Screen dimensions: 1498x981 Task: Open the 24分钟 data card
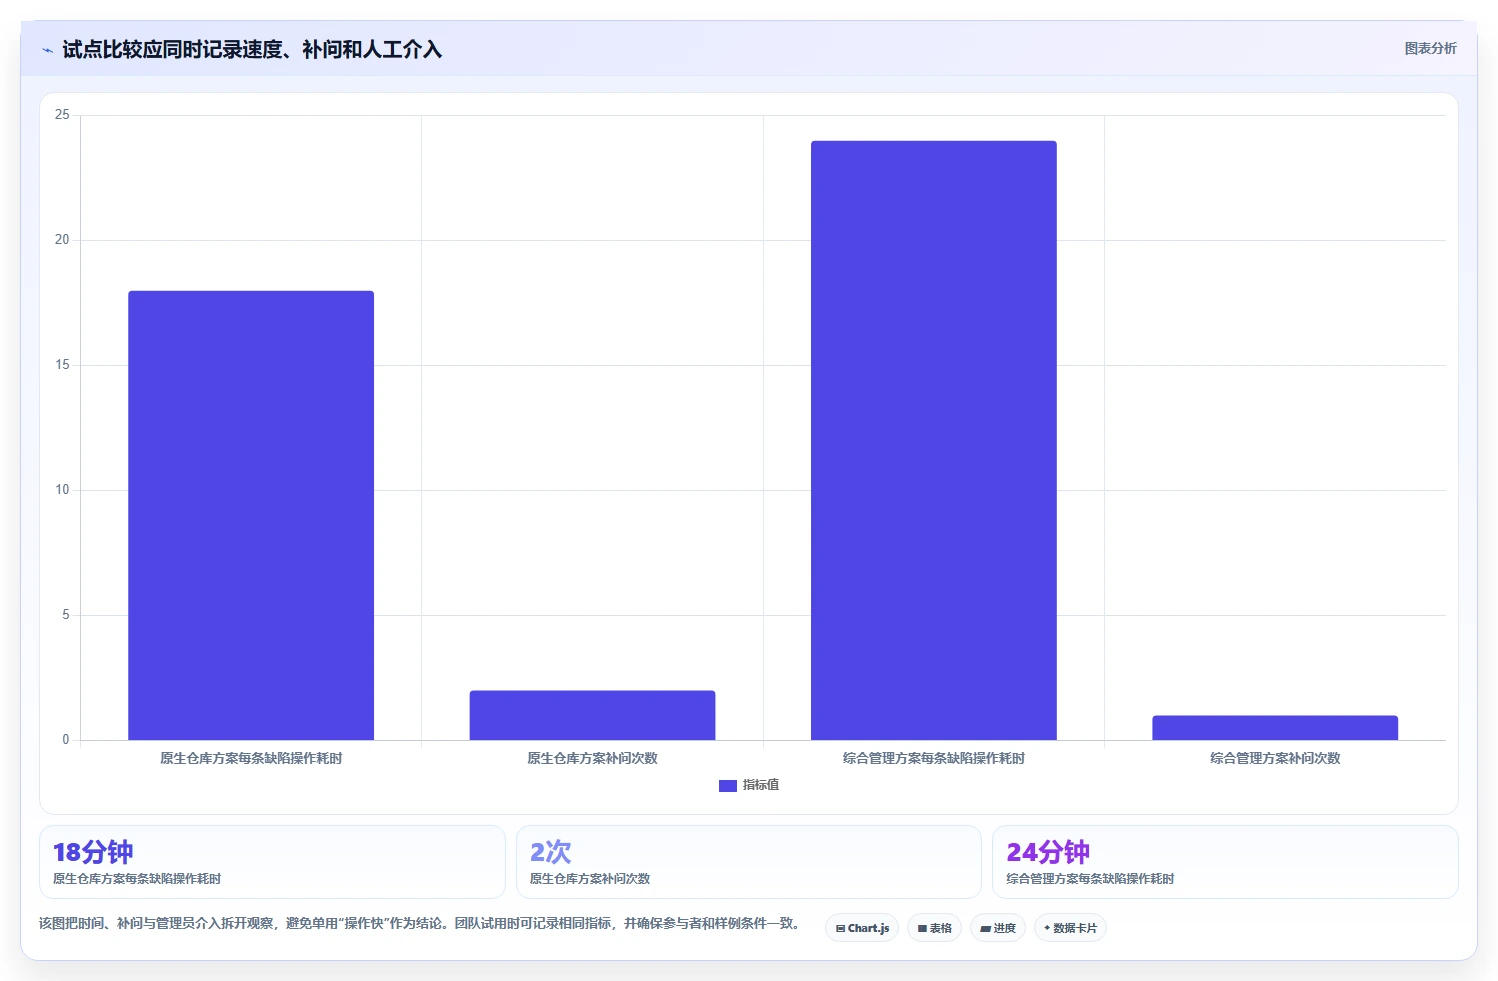[x=1225, y=862]
